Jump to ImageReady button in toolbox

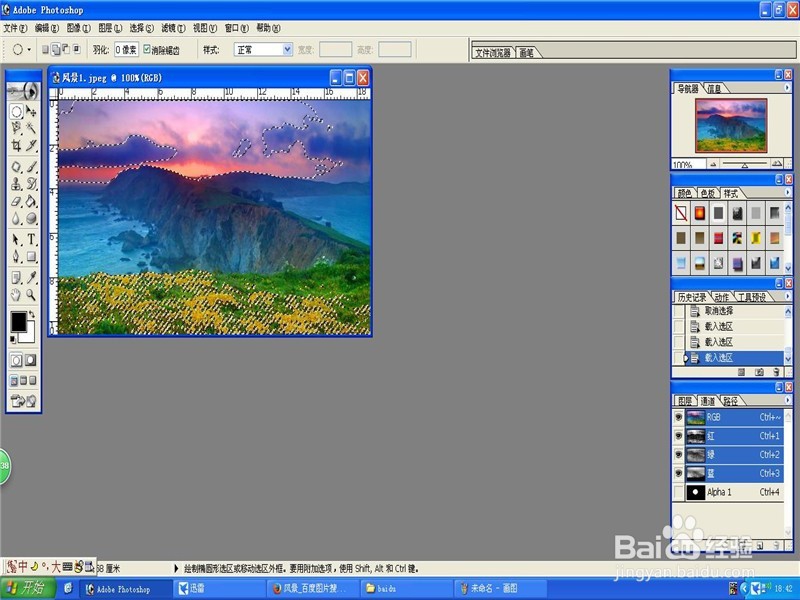pyautogui.click(x=23, y=401)
